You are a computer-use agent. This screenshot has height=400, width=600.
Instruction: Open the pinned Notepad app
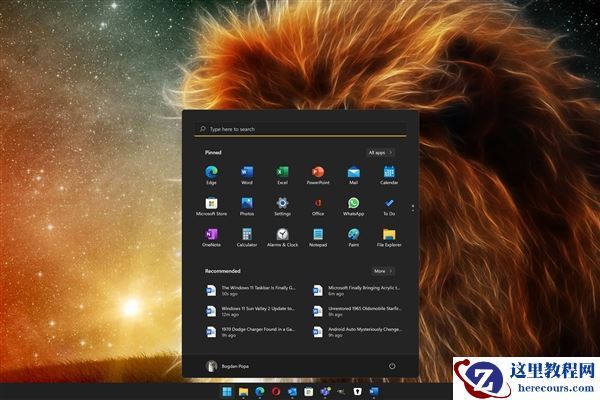coord(318,237)
